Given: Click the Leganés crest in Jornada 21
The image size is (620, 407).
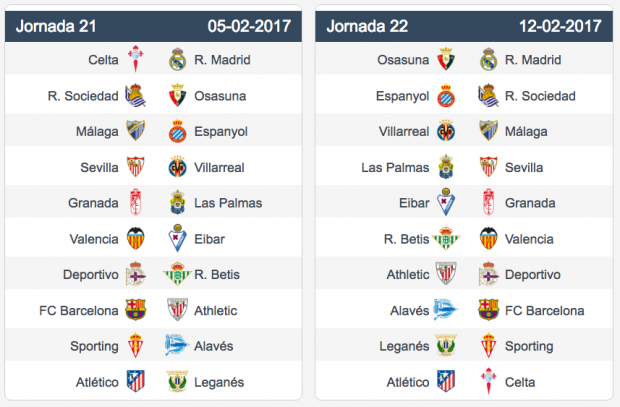Looking at the screenshot, I should (x=177, y=381).
